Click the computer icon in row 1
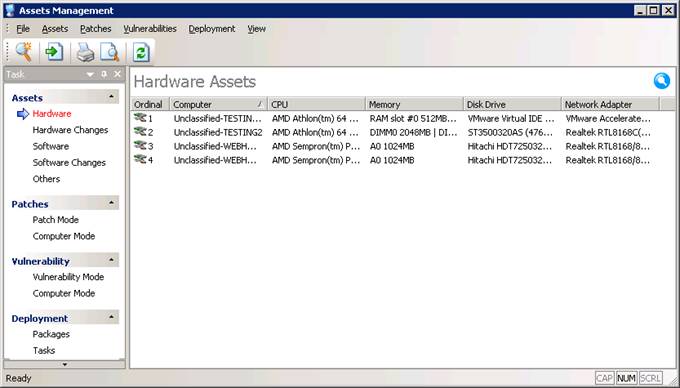This screenshot has height=388, width=680. (x=140, y=117)
